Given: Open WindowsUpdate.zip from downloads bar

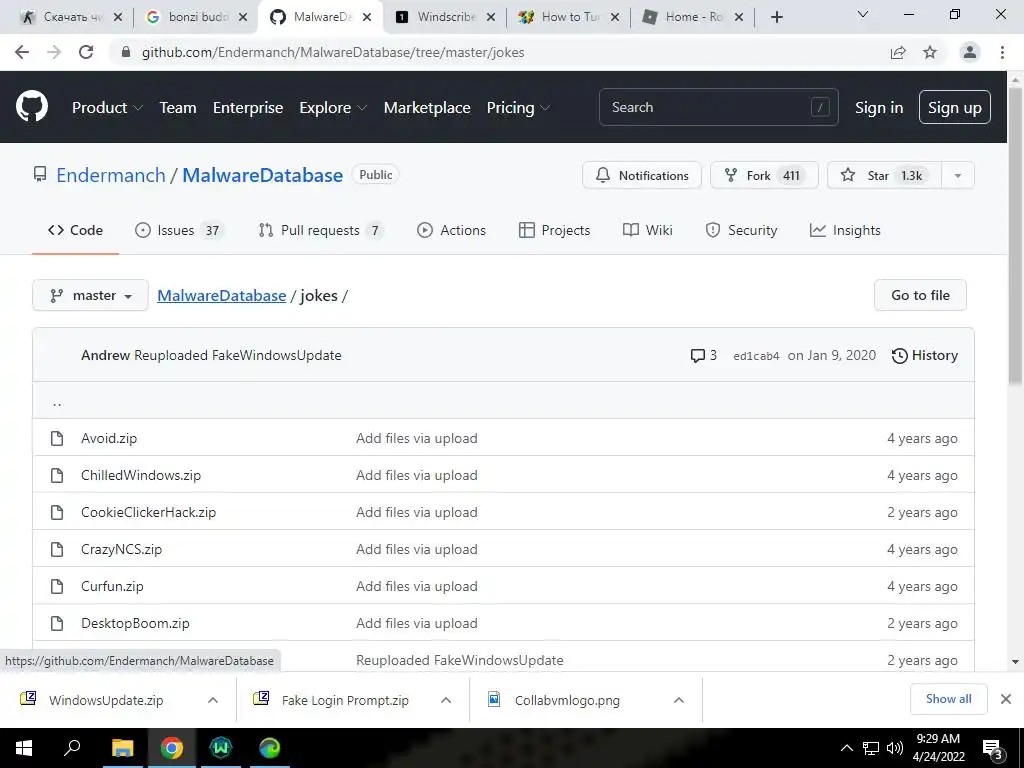Looking at the screenshot, I should 106,700.
